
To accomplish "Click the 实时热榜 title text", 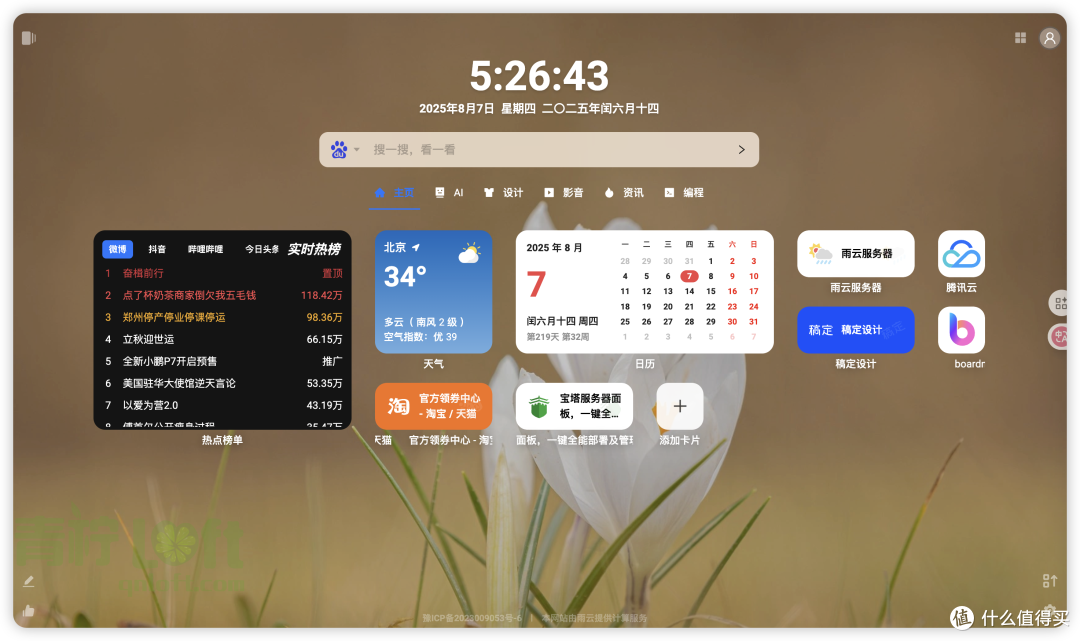I will [313, 249].
